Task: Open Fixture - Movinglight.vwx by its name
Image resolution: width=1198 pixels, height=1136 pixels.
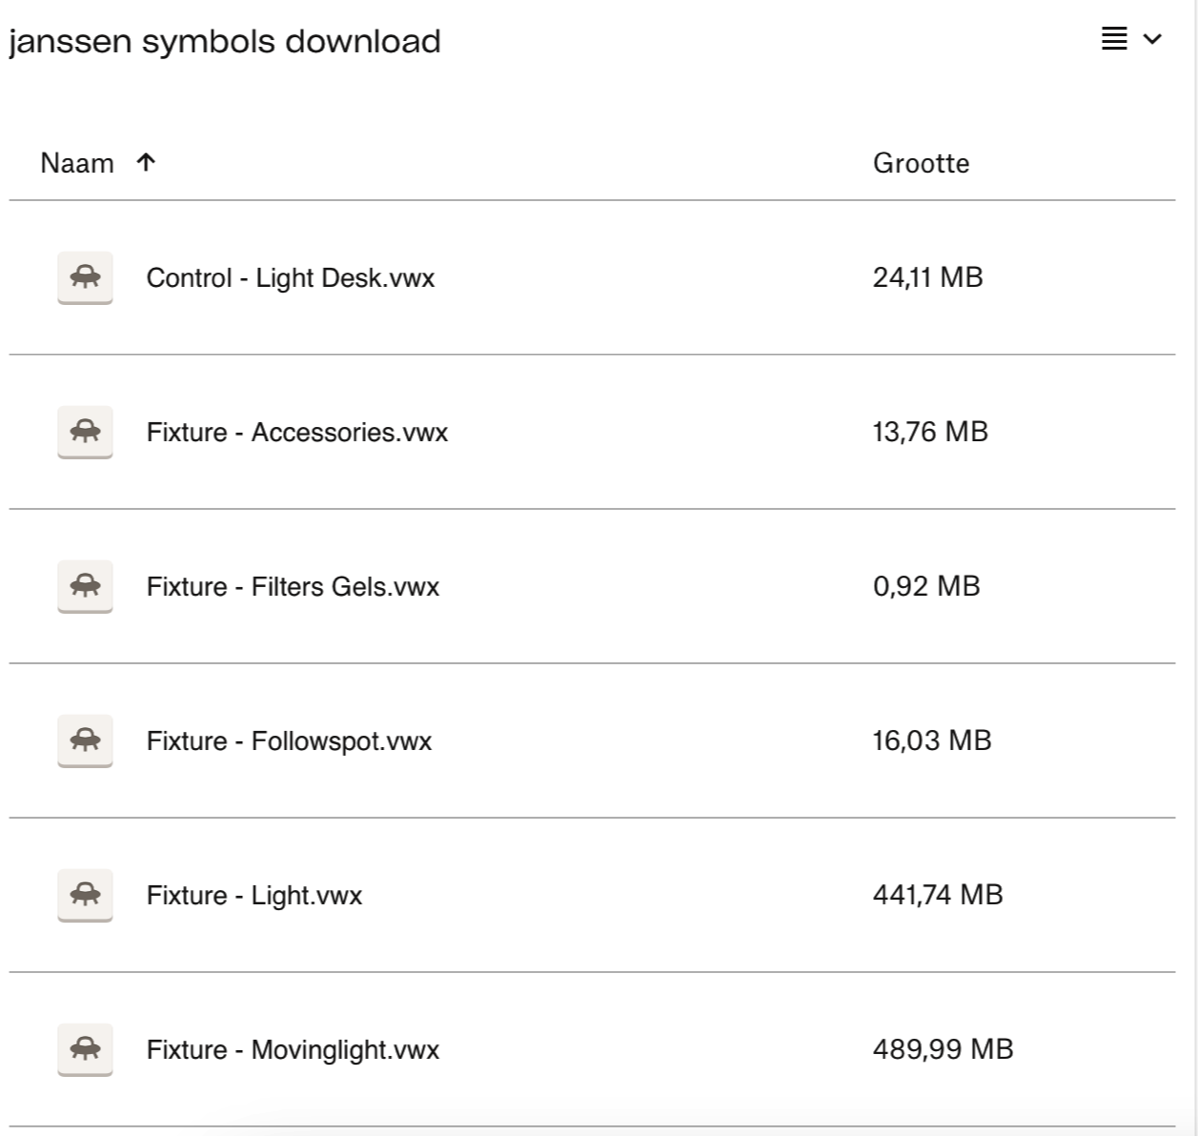Action: [x=292, y=1049]
